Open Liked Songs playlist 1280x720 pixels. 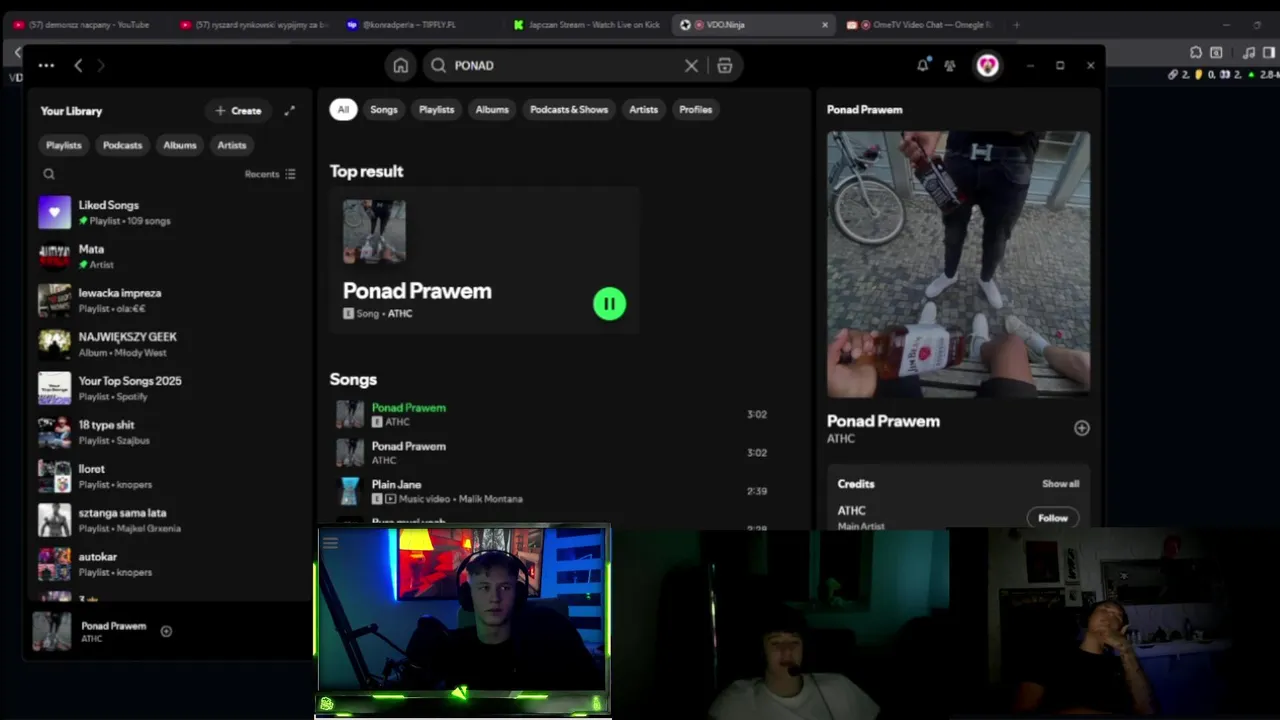pos(167,212)
